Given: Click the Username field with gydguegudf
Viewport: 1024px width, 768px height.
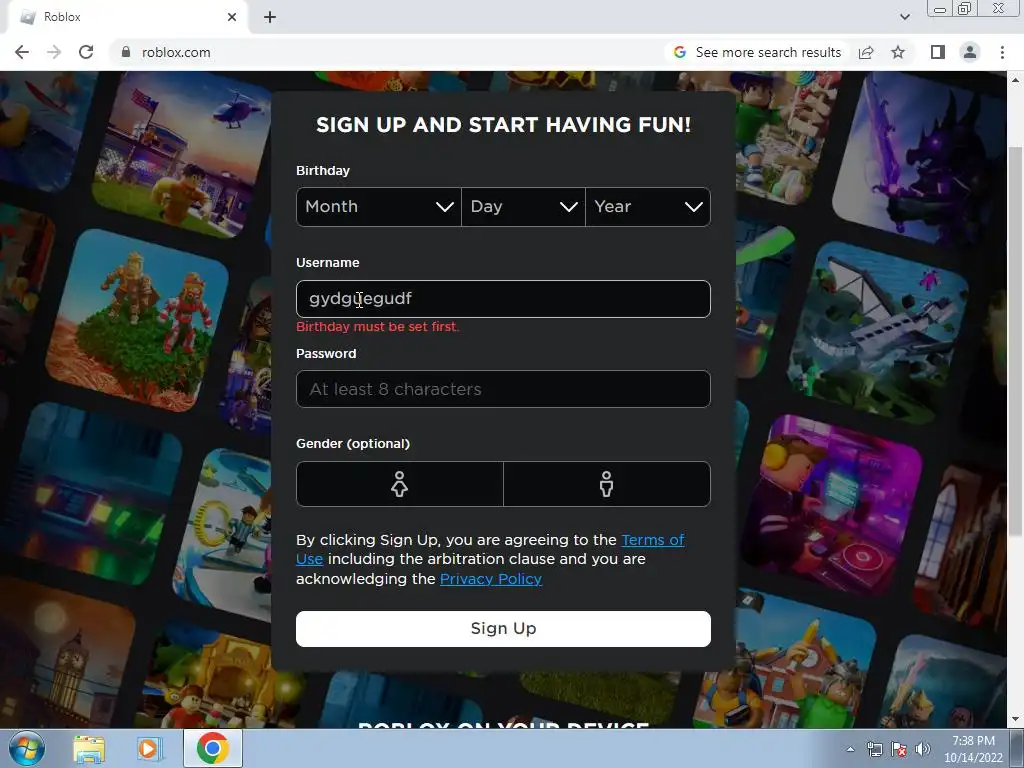Looking at the screenshot, I should (503, 299).
